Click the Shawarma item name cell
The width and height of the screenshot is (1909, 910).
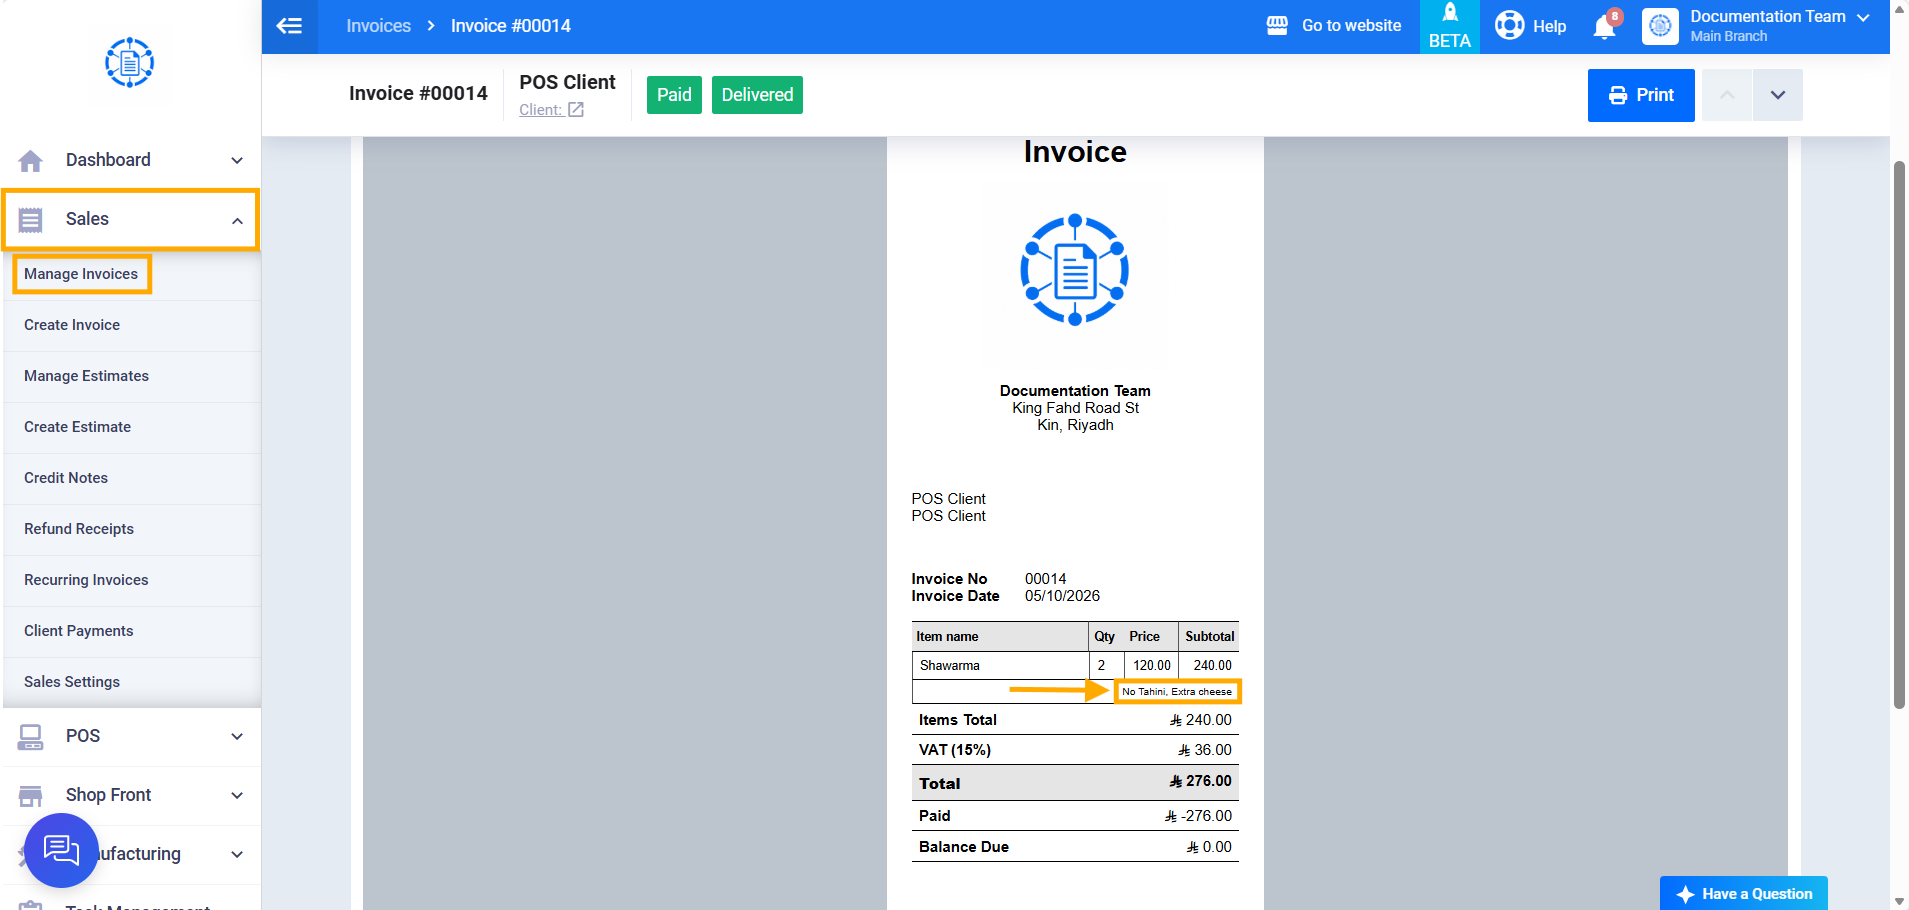1000,665
